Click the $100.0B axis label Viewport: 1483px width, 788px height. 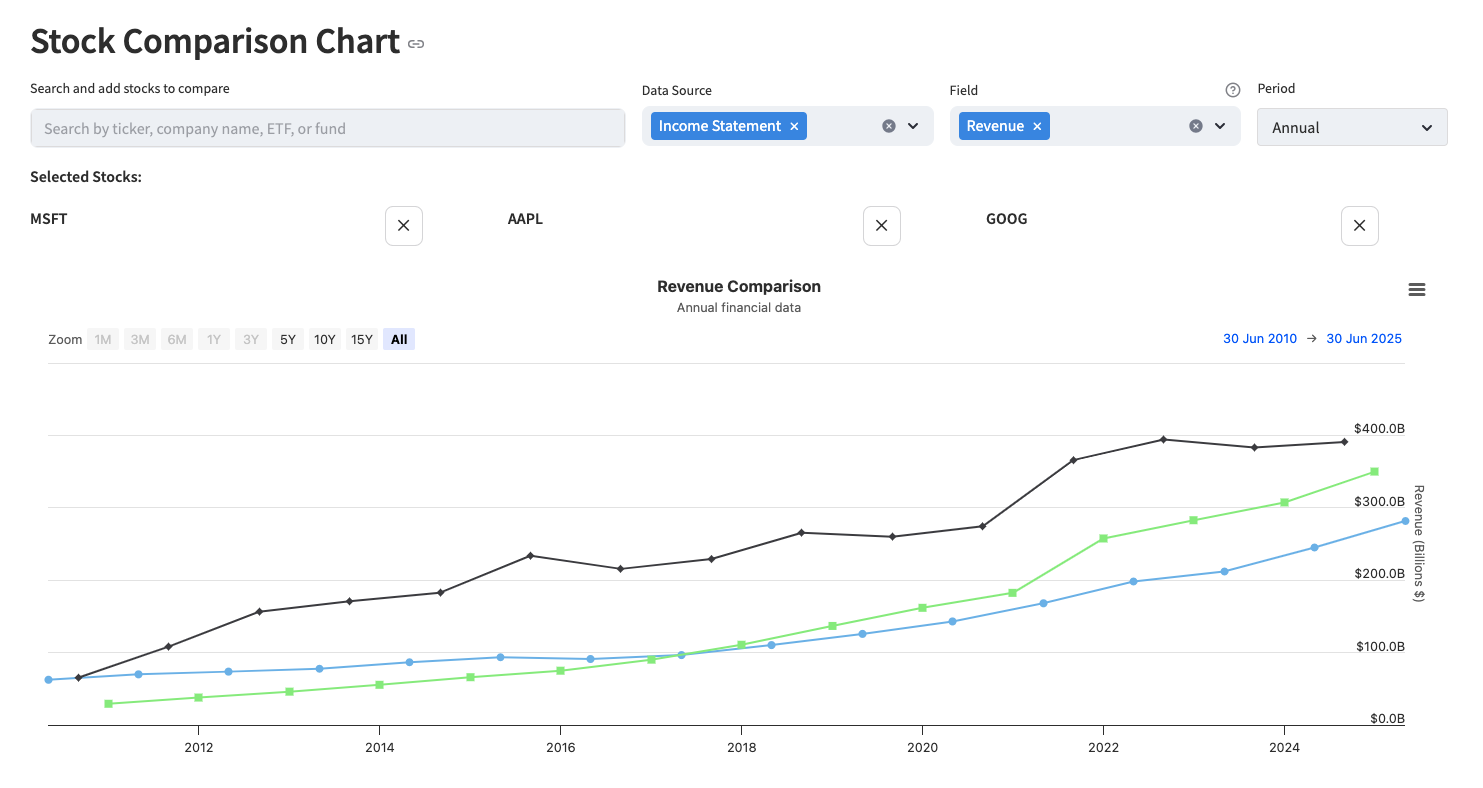1380,647
